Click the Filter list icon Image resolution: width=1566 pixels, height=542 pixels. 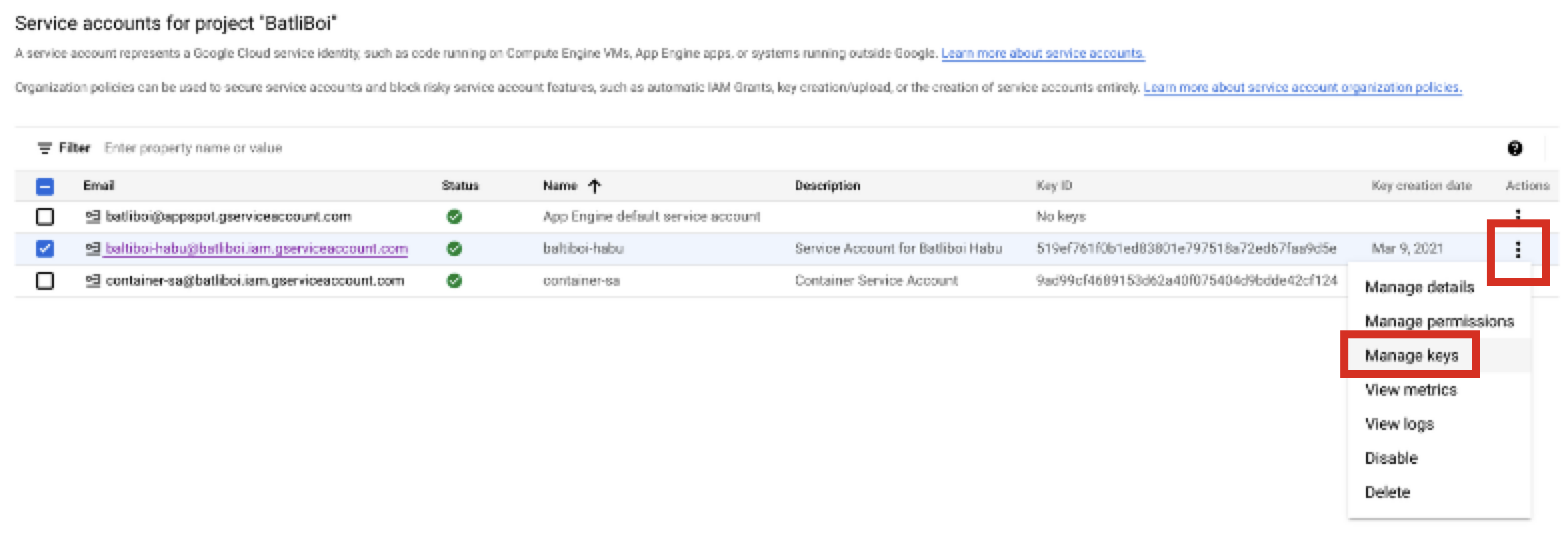tap(45, 148)
